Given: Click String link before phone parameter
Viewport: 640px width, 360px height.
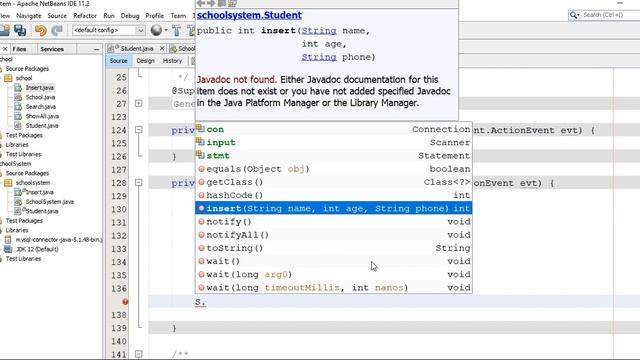Looking at the screenshot, I should click(x=319, y=57).
